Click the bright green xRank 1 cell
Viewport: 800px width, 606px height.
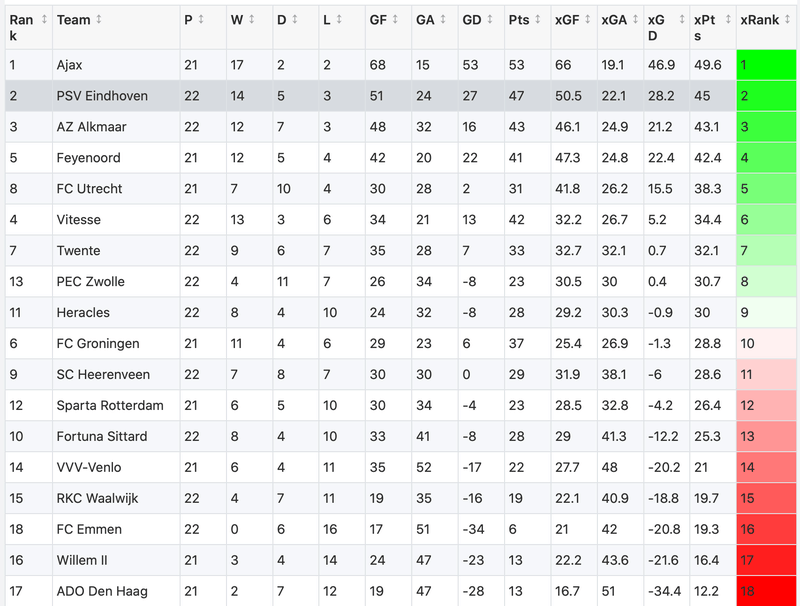coord(766,65)
